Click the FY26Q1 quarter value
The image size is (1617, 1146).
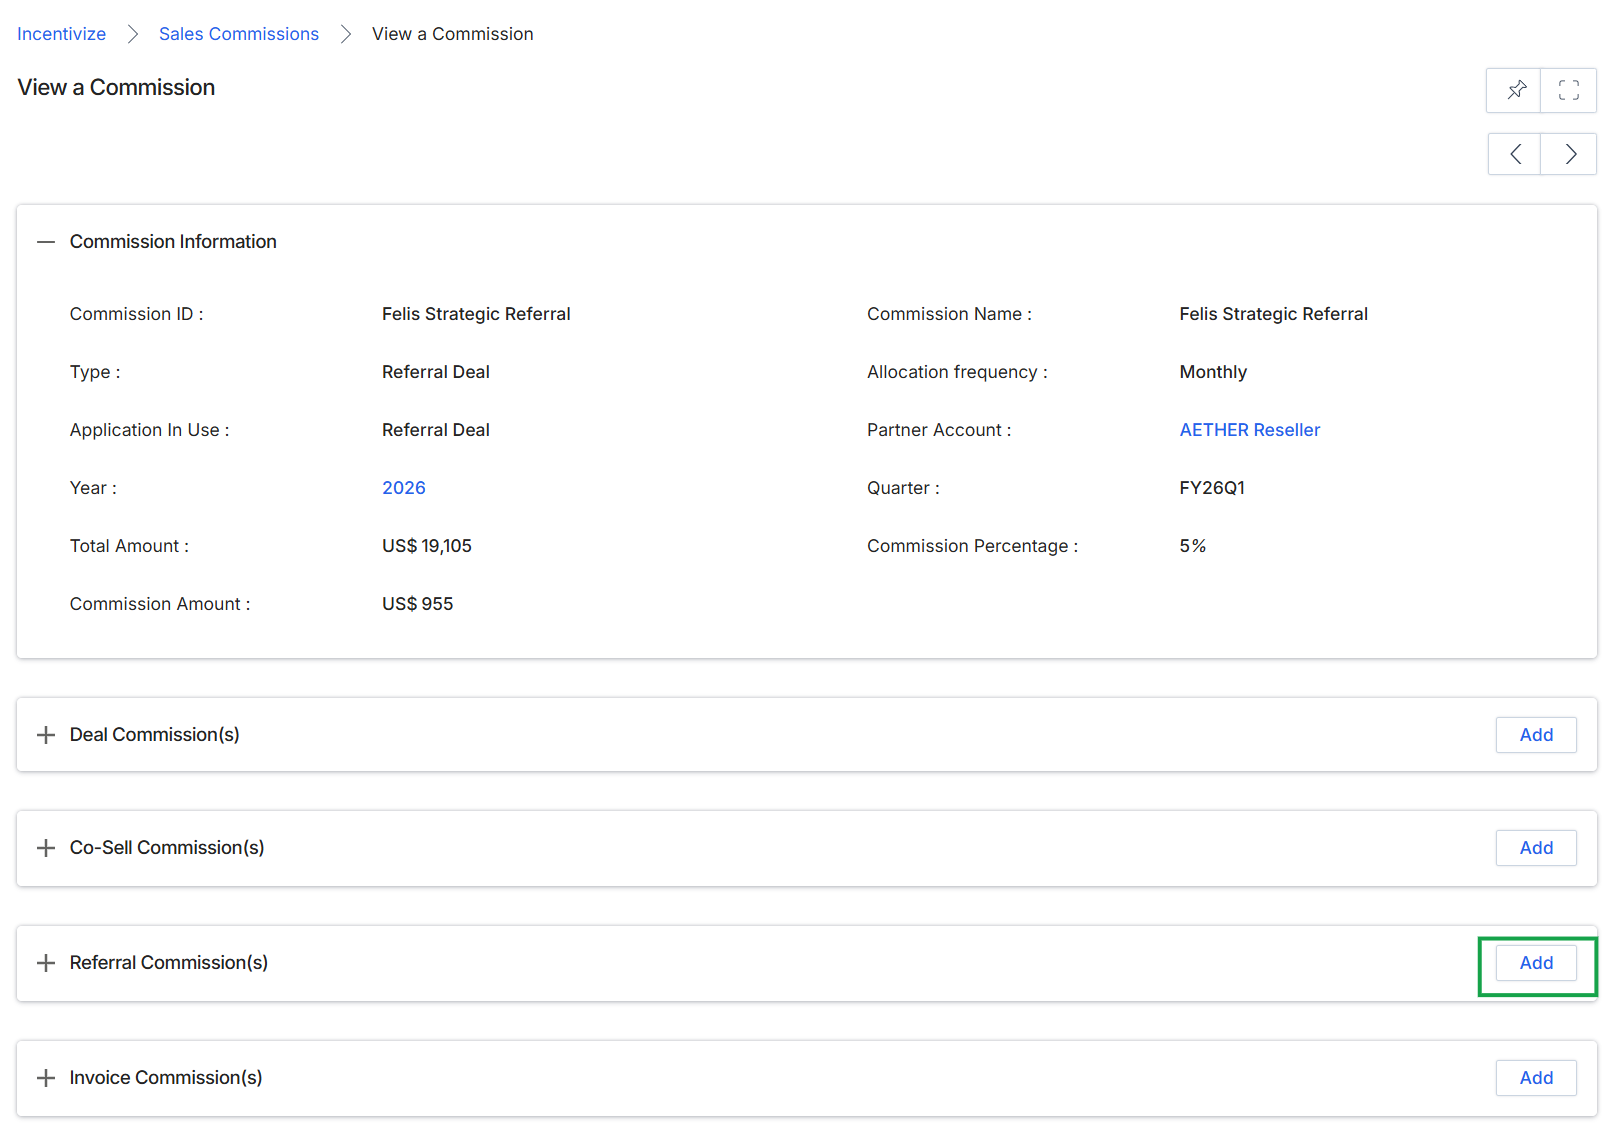click(1212, 488)
